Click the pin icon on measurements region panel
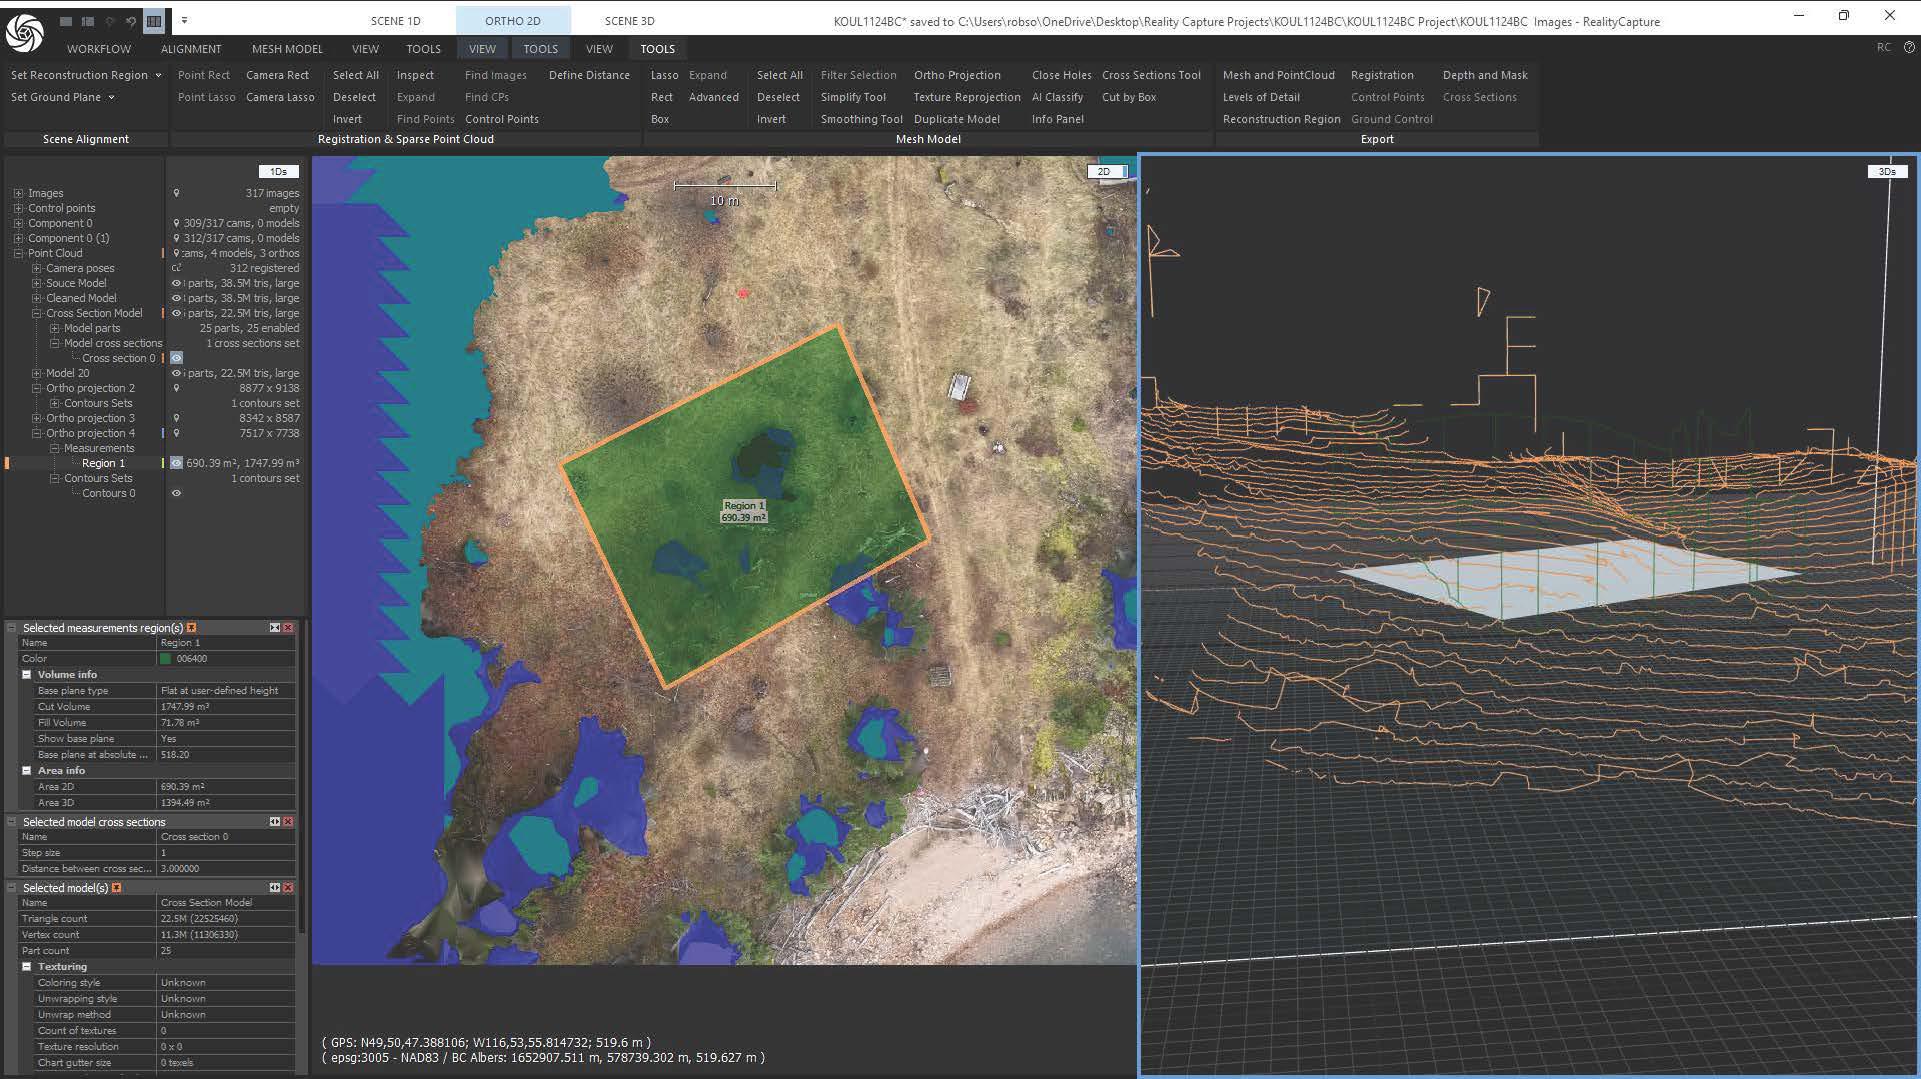 [x=191, y=628]
